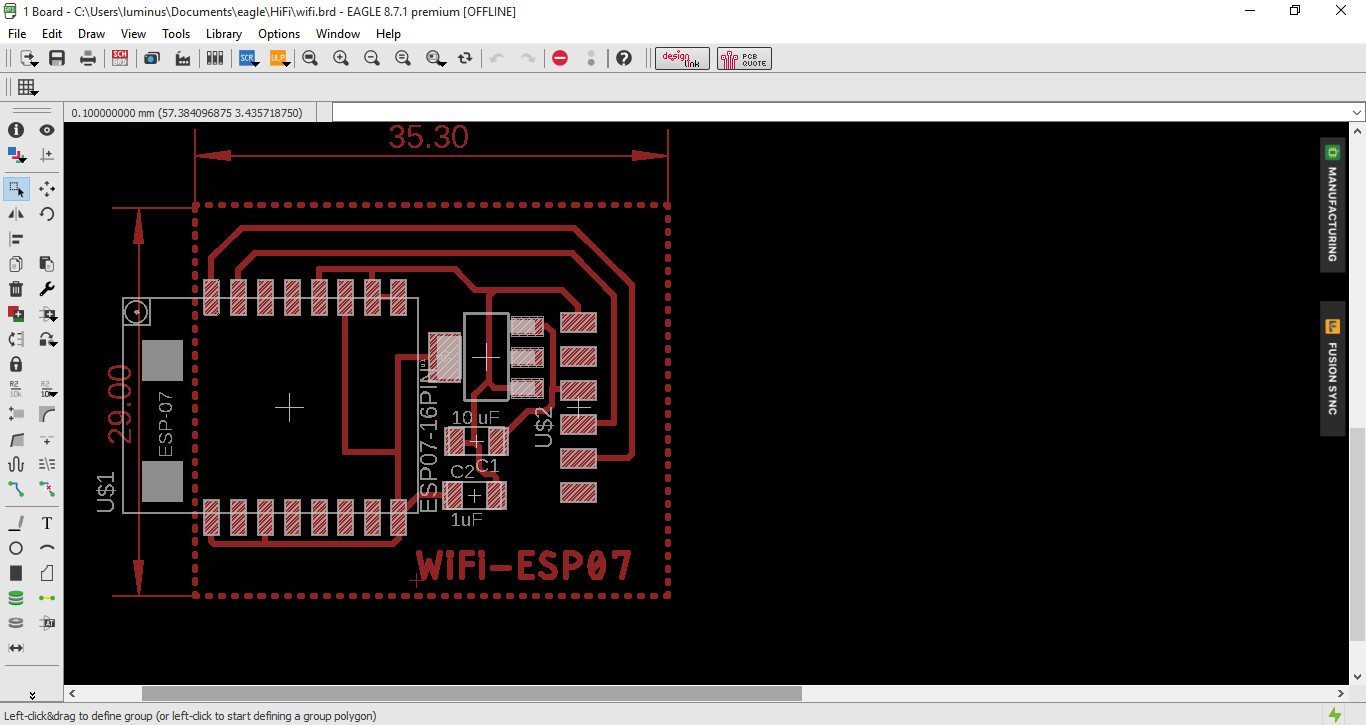This screenshot has height=725, width=1366.
Task: Click the 1uF capacitor value label
Action: coord(467,520)
